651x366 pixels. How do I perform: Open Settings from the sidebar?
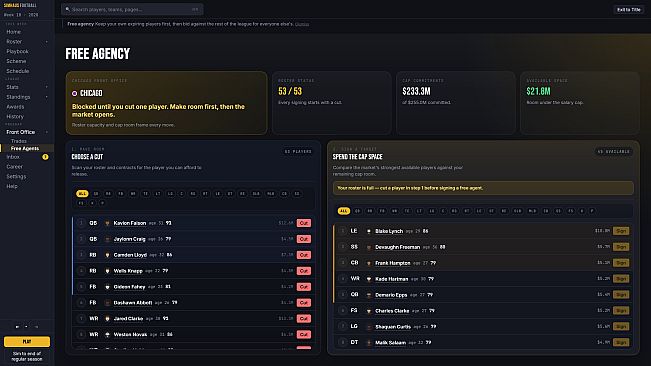[16, 176]
